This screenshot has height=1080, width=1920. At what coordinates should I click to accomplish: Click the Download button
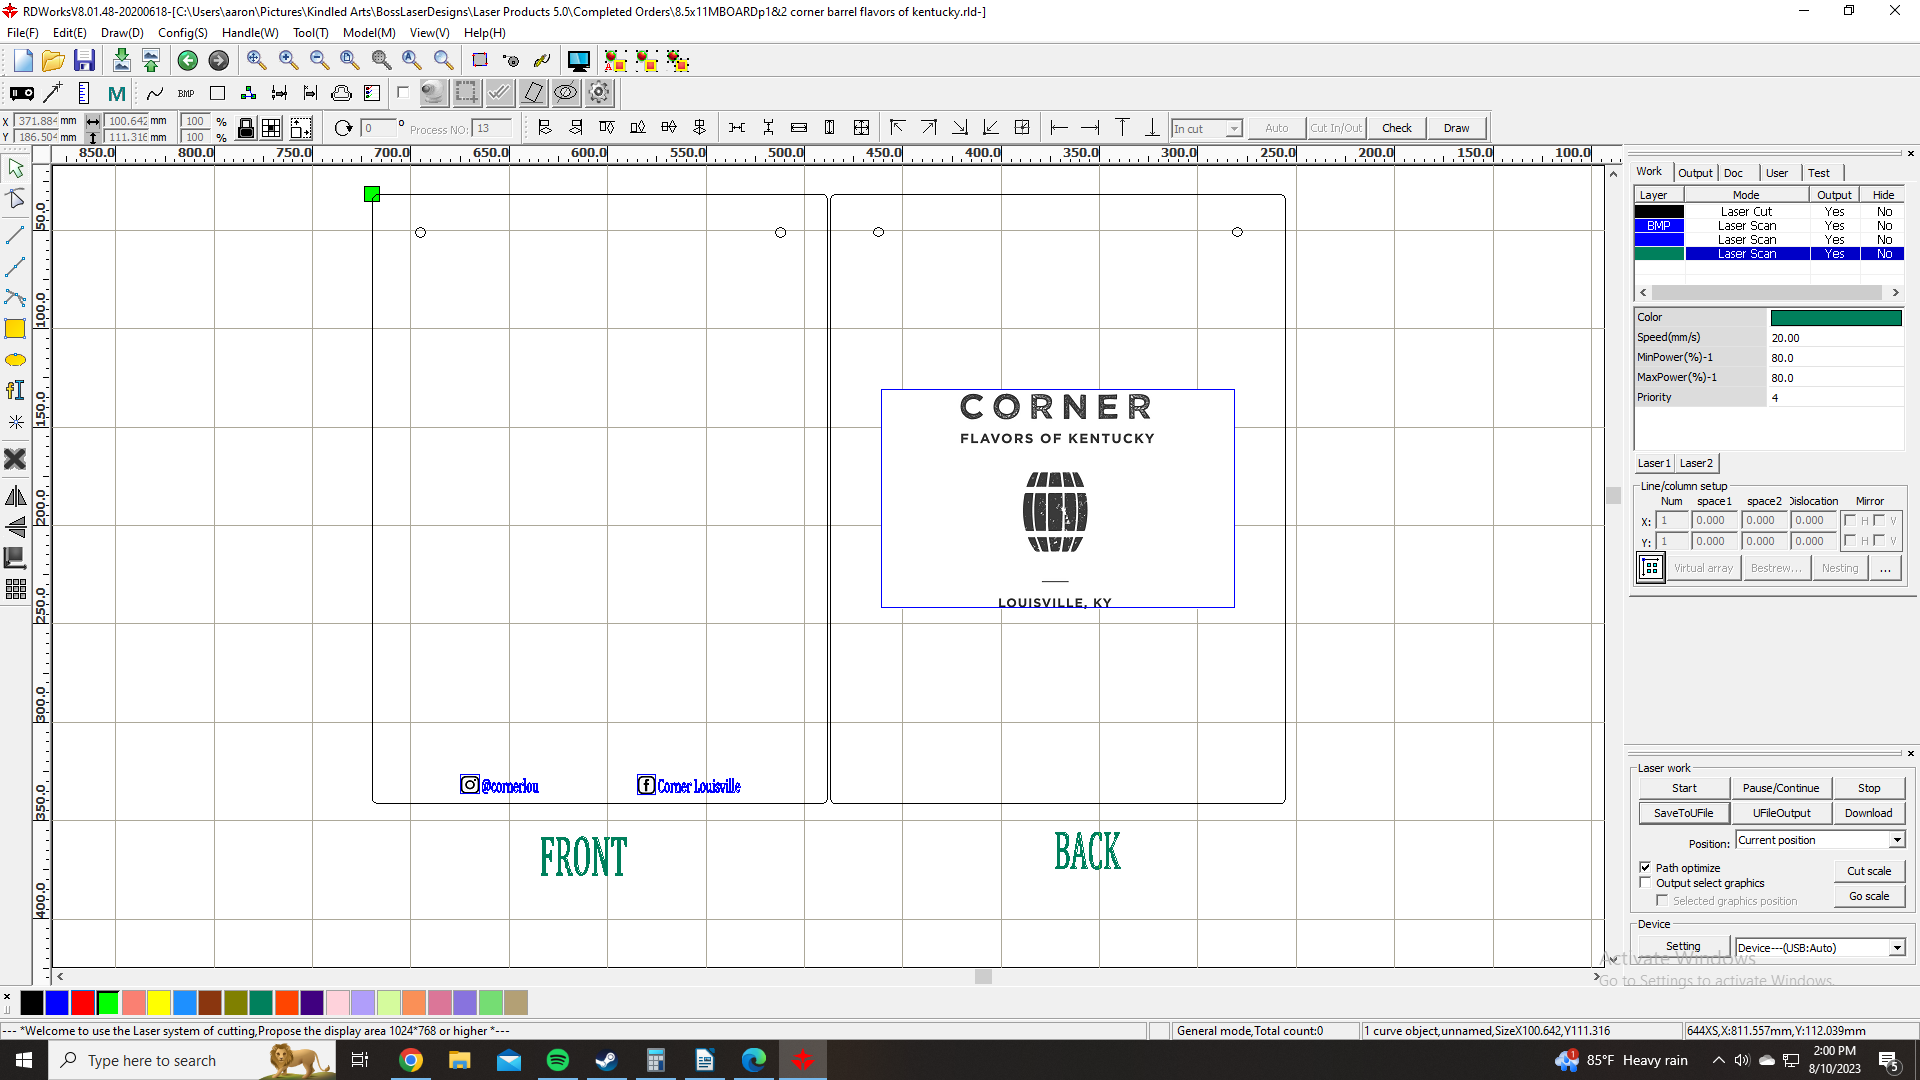1868,813
